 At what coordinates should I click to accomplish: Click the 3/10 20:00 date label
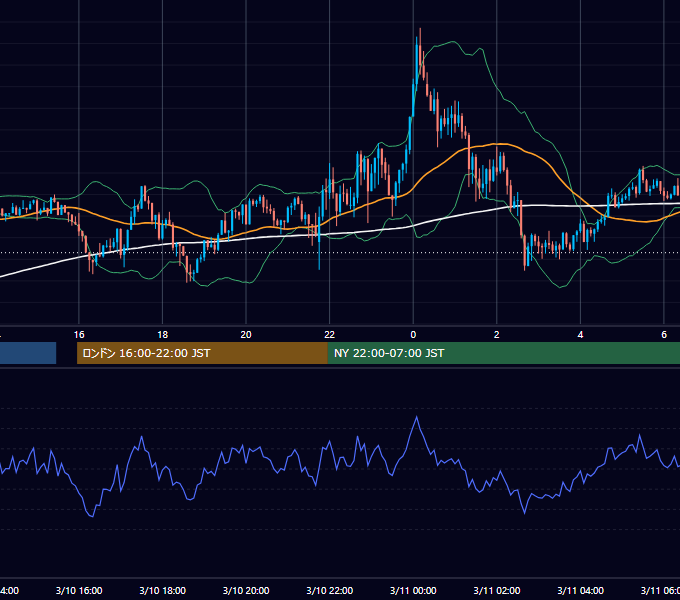pos(246,590)
